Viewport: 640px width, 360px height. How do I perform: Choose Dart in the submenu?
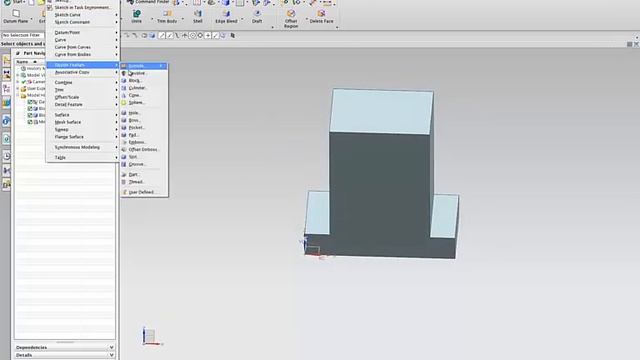(144, 174)
